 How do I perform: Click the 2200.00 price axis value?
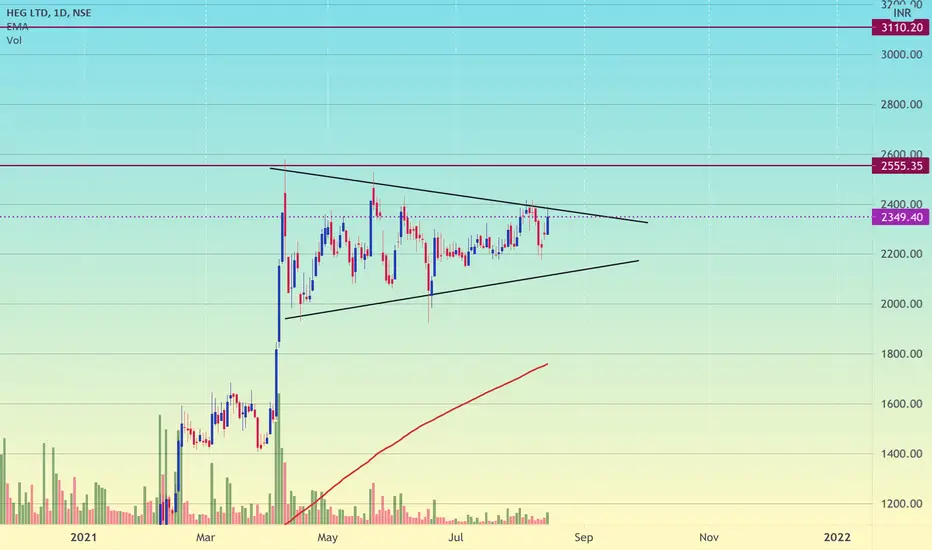pyautogui.click(x=901, y=254)
